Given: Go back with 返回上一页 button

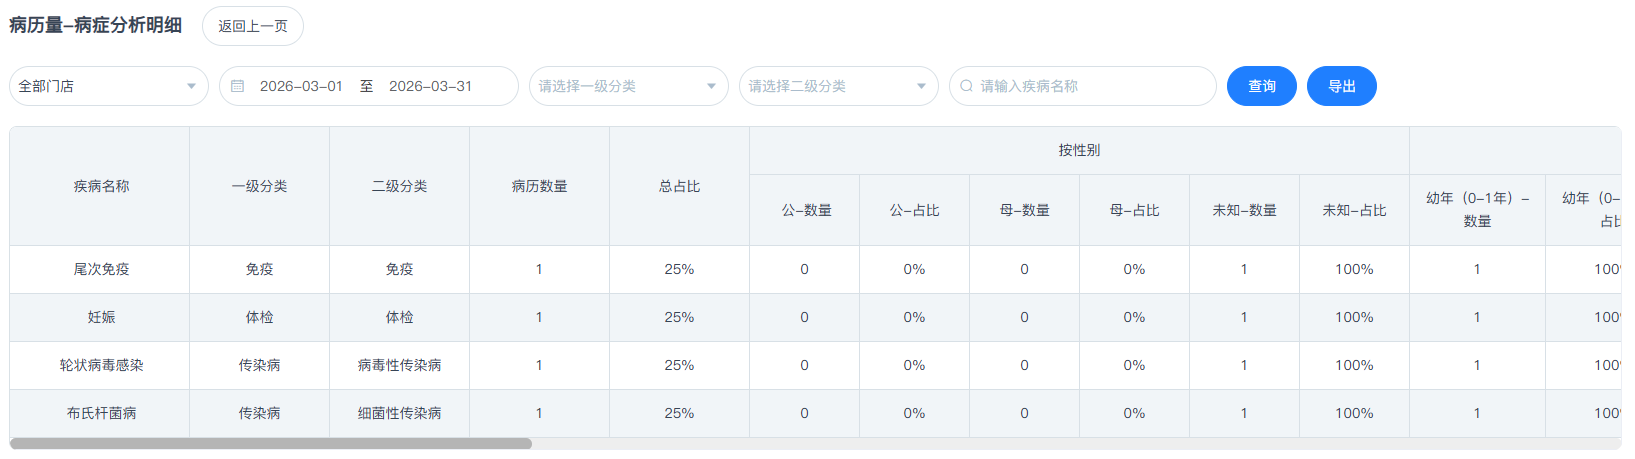Looking at the screenshot, I should coord(253,26).
